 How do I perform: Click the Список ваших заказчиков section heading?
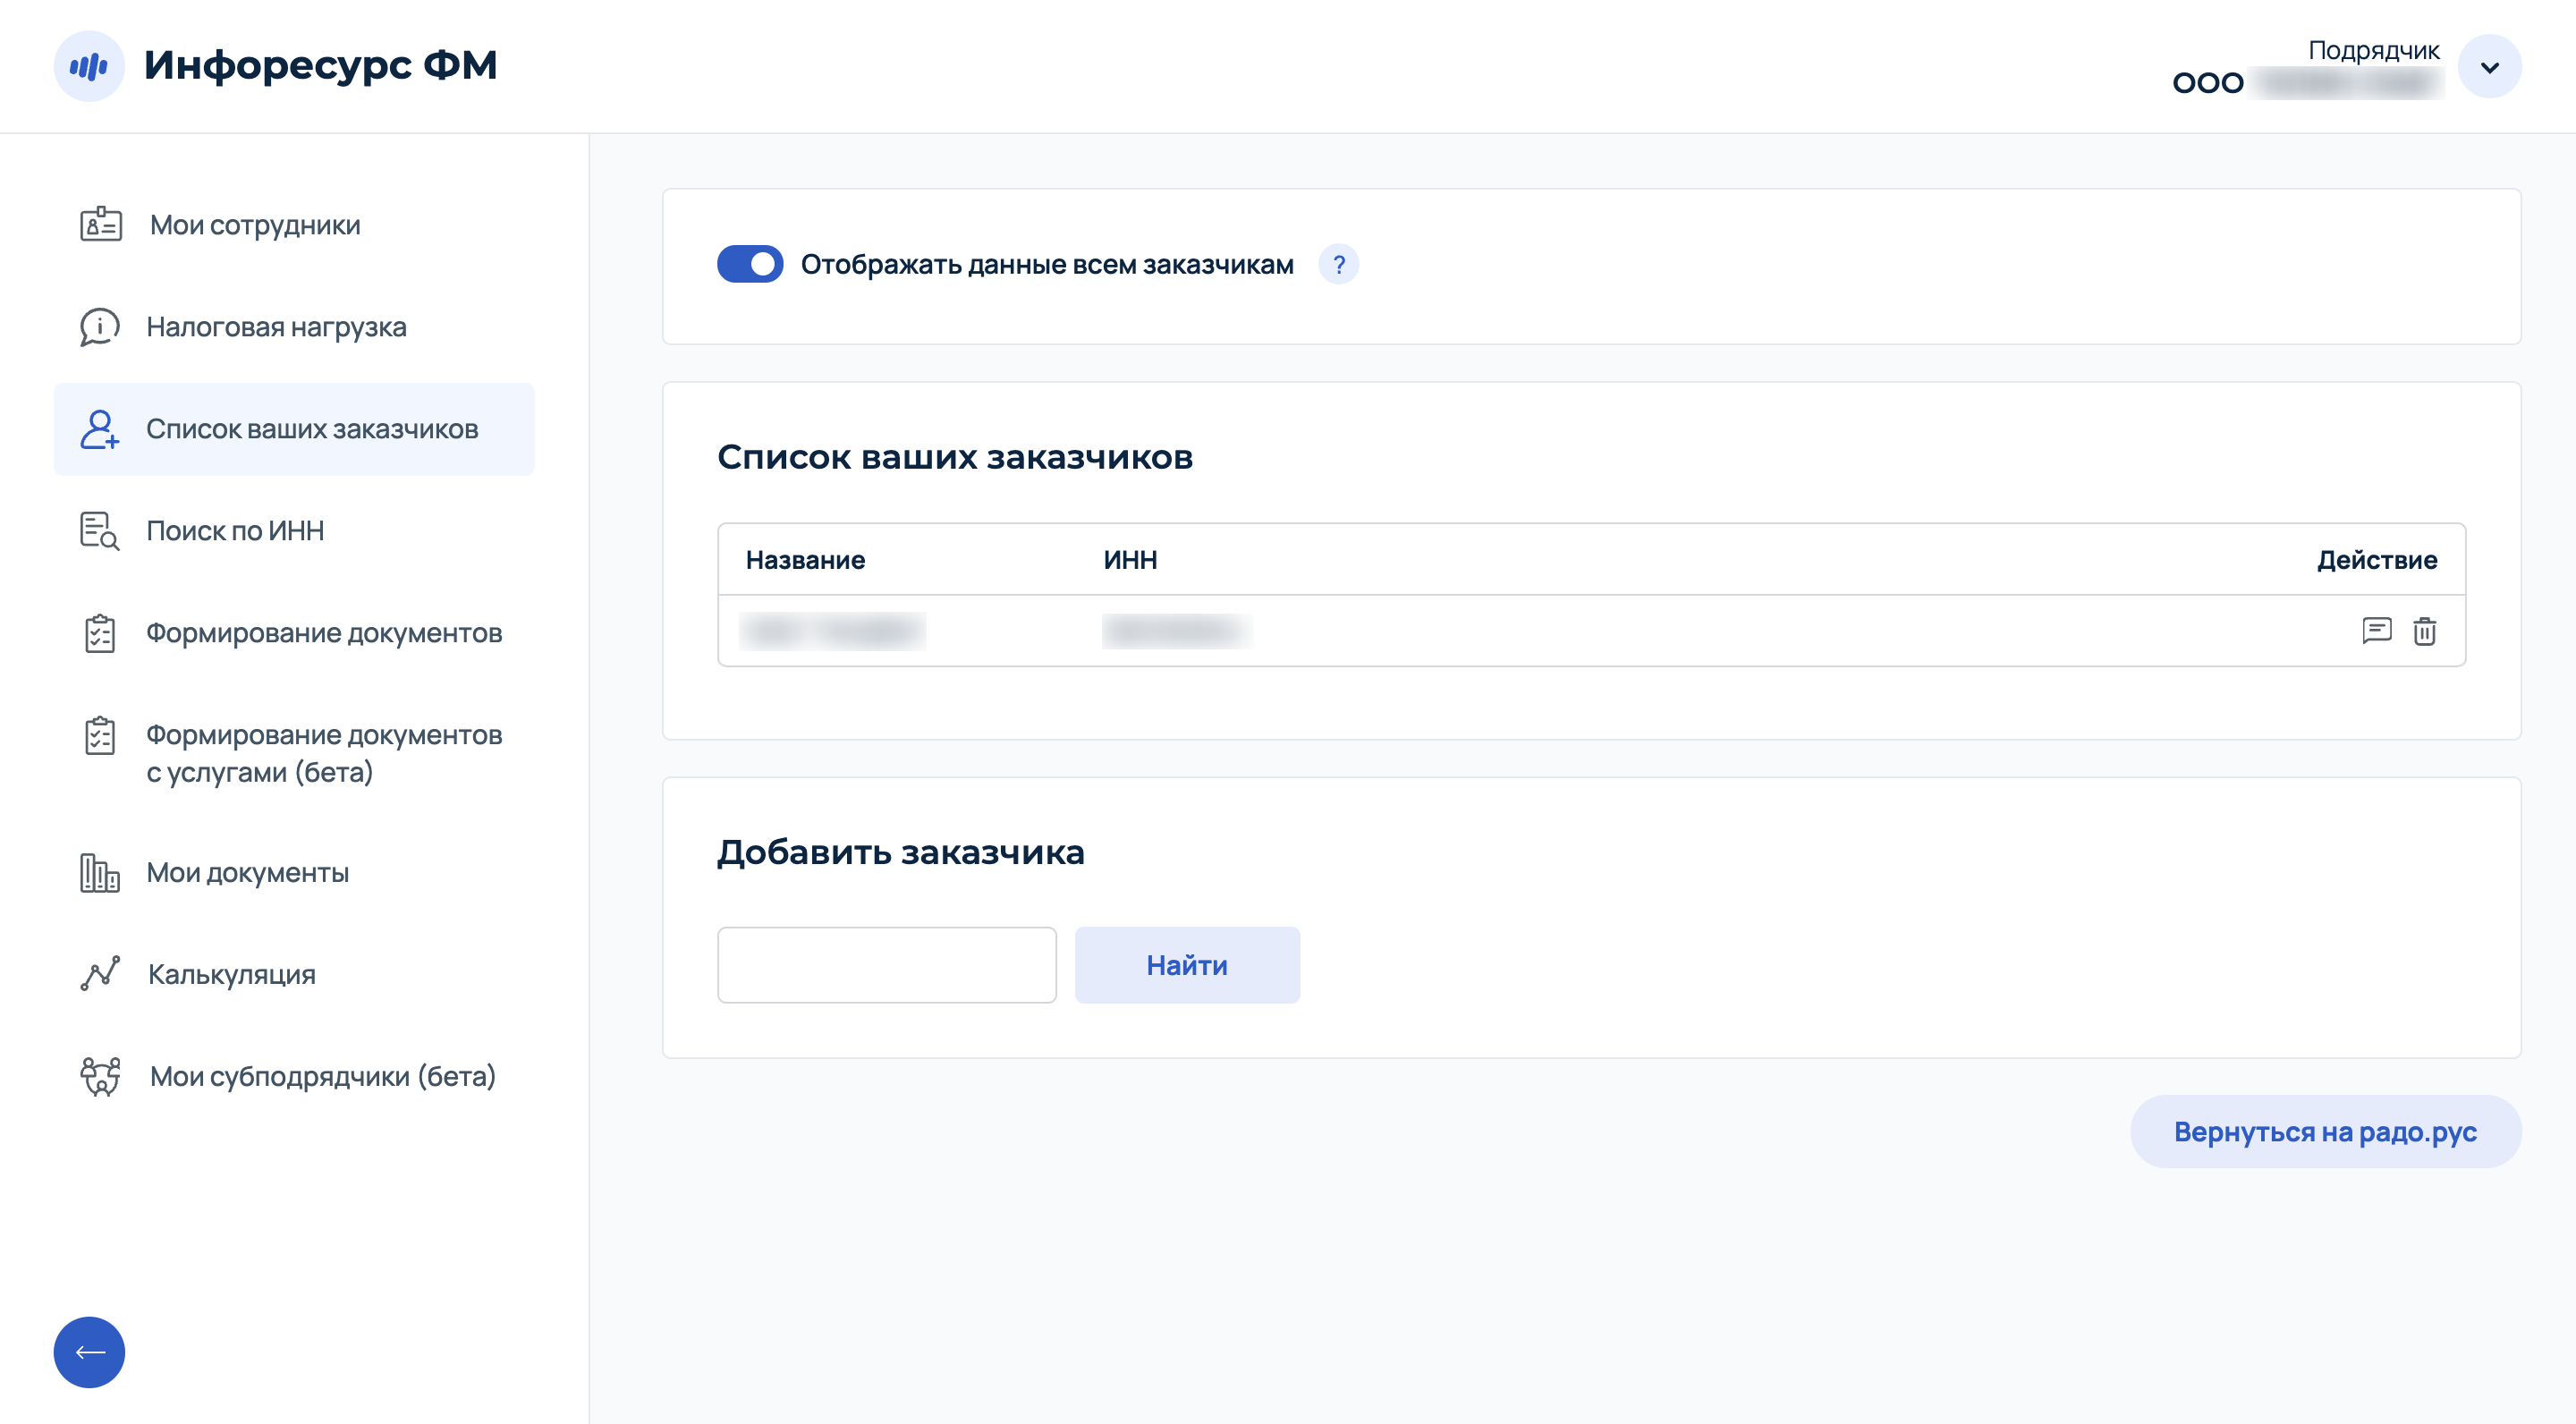[x=954, y=457]
